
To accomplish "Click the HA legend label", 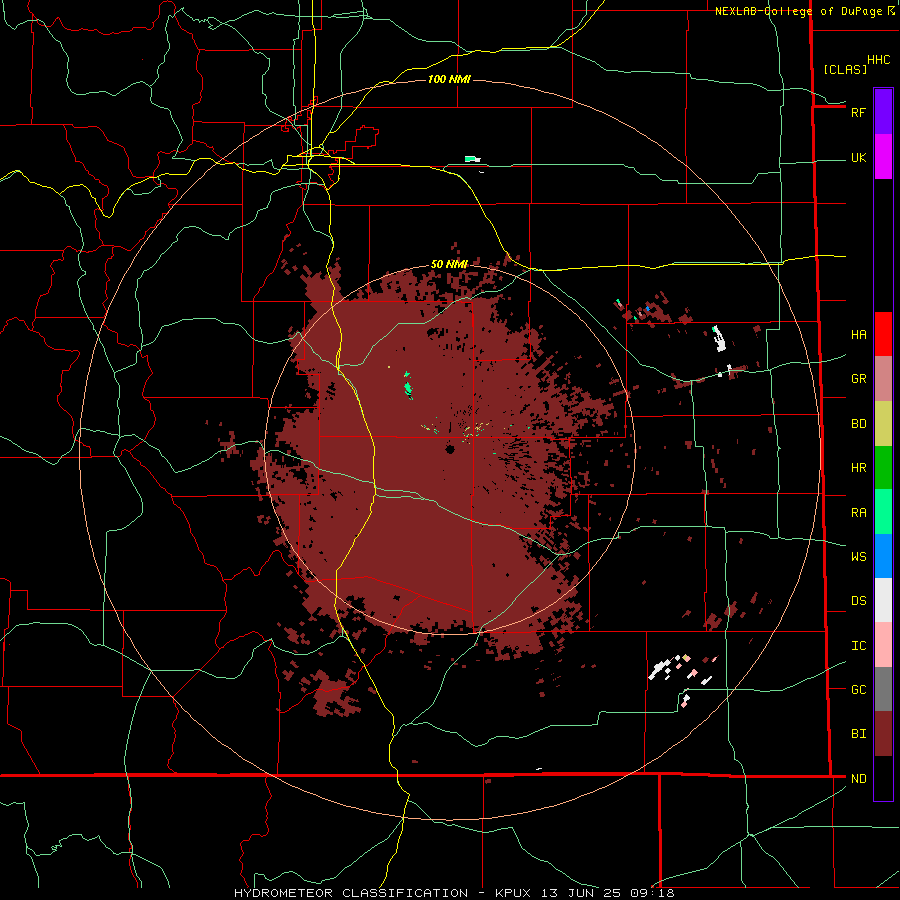I will click(858, 334).
